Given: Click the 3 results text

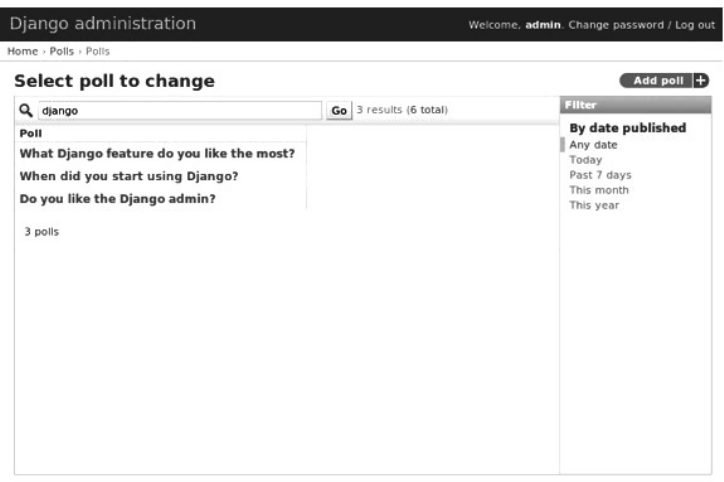Looking at the screenshot, I should point(379,110).
